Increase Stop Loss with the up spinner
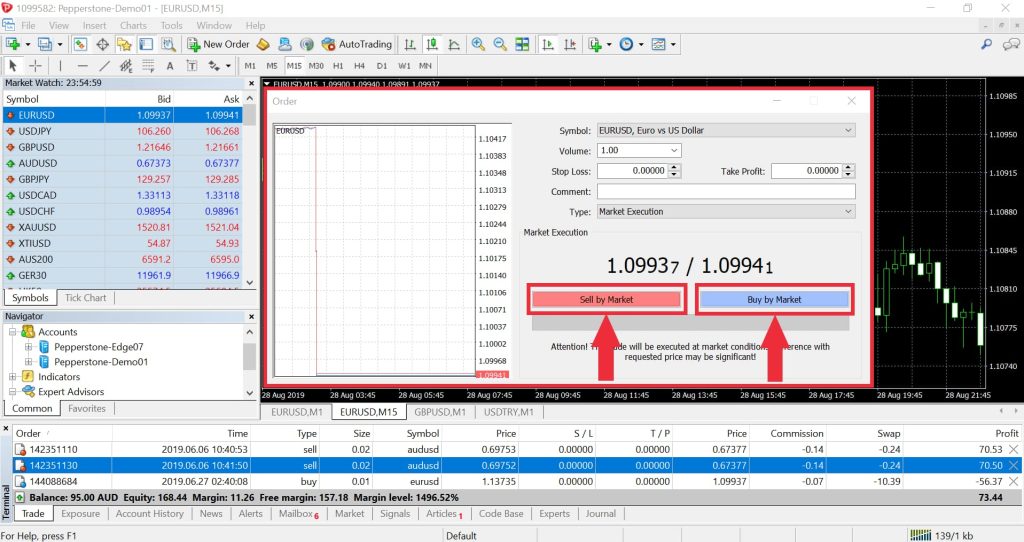Image resolution: width=1024 pixels, height=542 pixels. (675, 167)
